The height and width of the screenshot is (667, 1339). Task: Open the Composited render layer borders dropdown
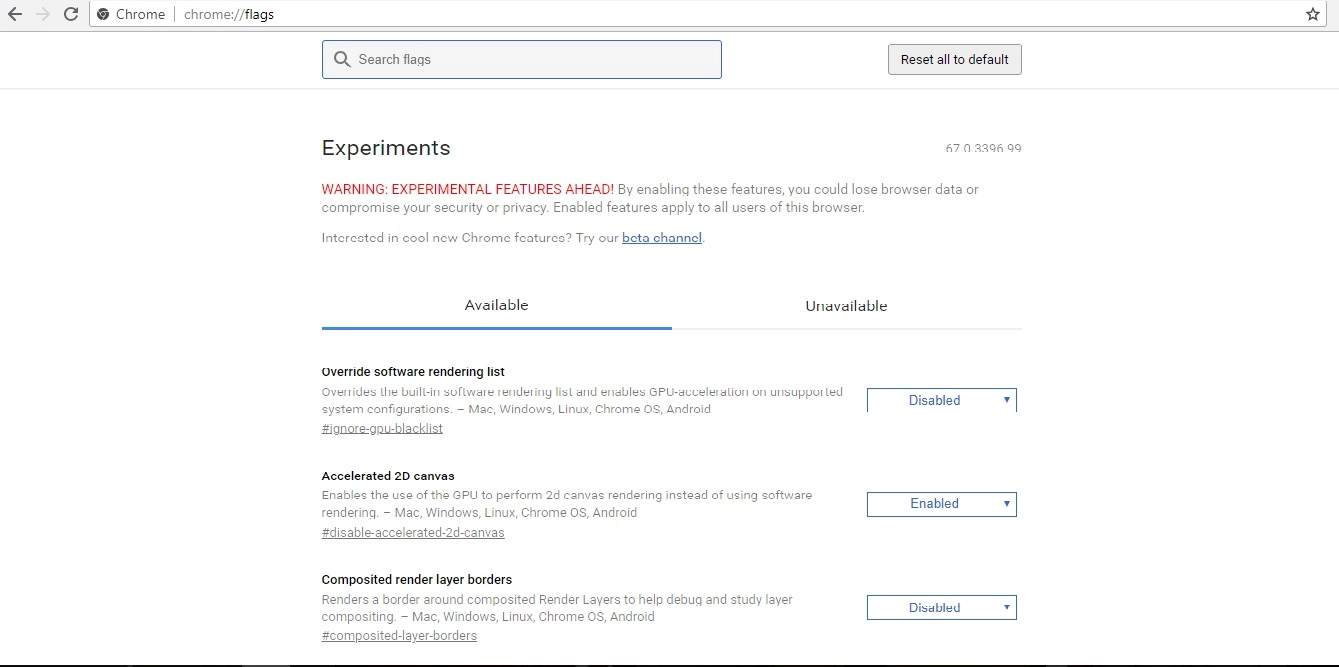[x=941, y=607]
